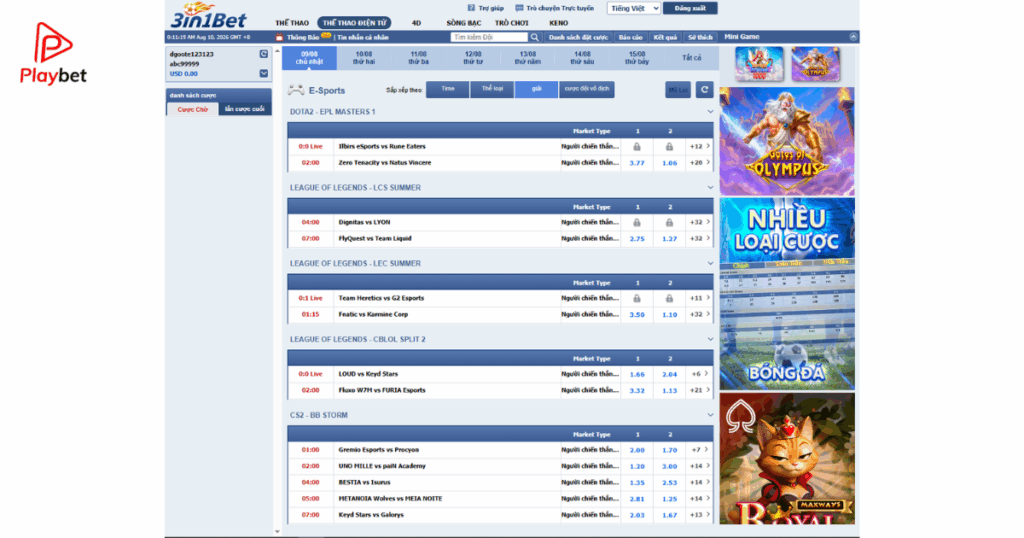Click the refresh icon beside the username
Image resolution: width=1024 pixels, height=538 pixels.
(264, 54)
